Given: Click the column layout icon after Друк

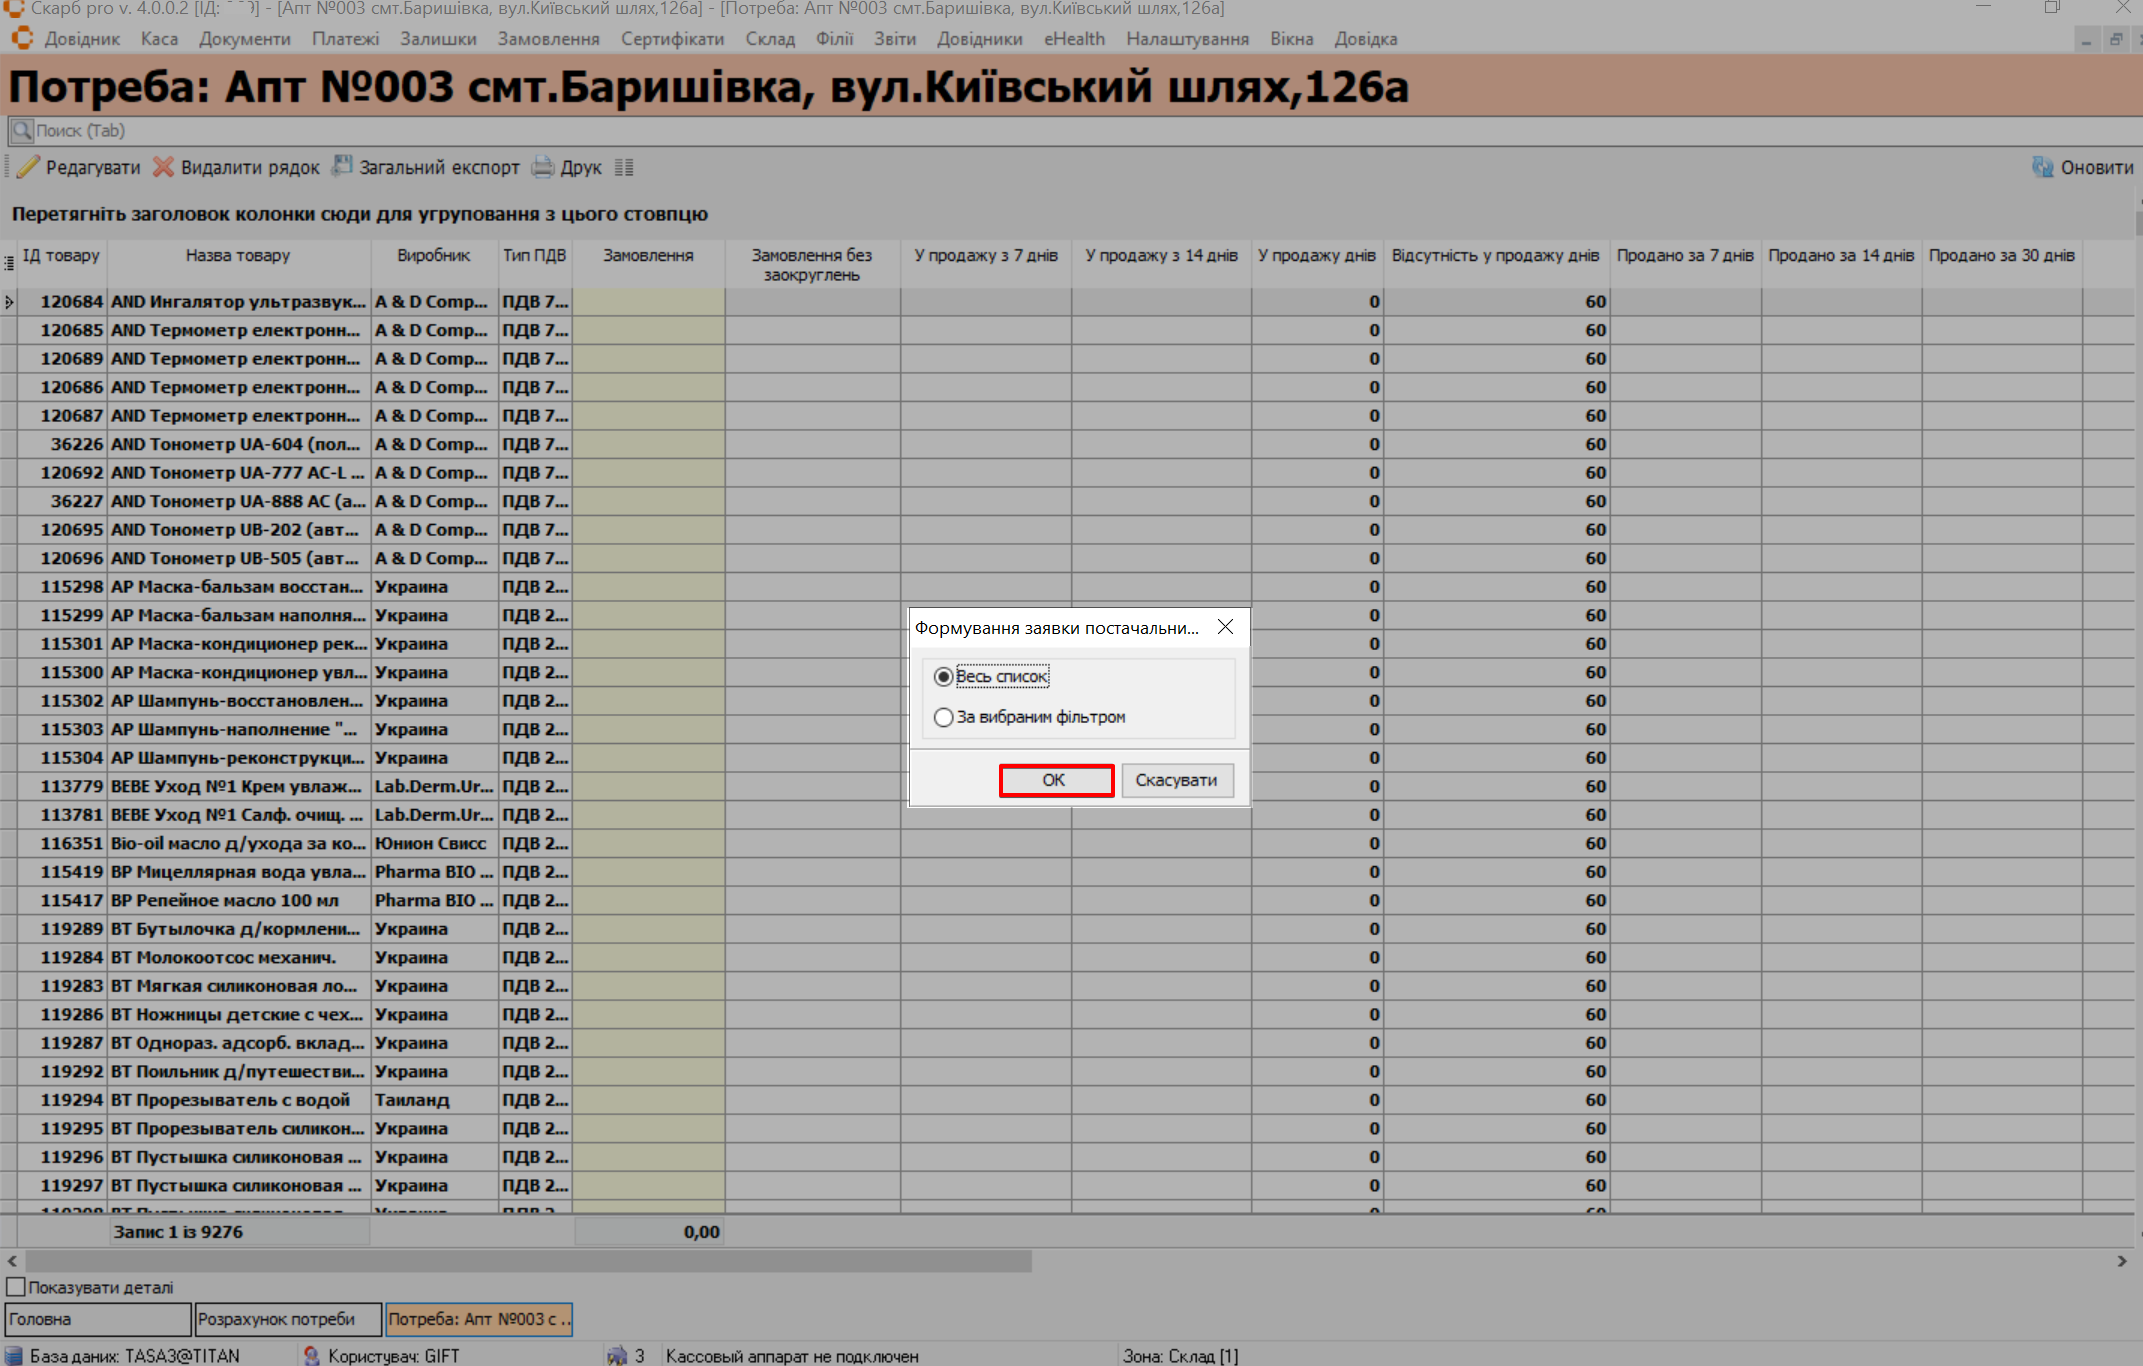Looking at the screenshot, I should 624,167.
